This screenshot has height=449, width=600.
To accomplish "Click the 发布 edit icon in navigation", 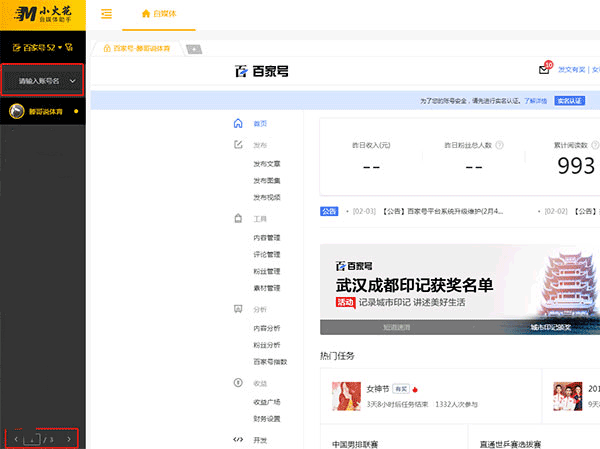I will tap(238, 145).
